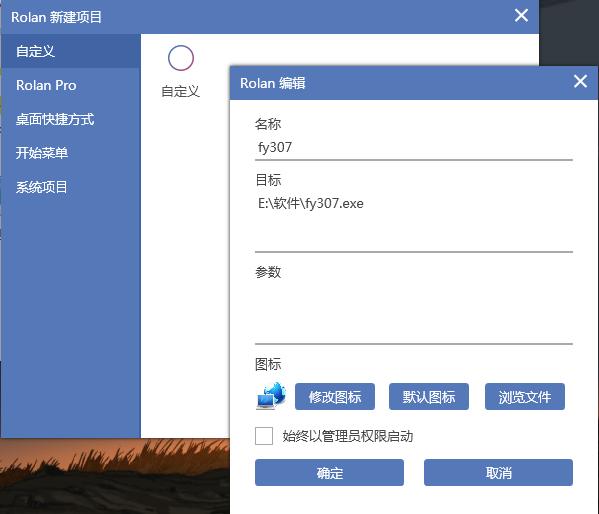Click 浏览文件 to browse files
Image resolution: width=599 pixels, height=514 pixels.
[525, 397]
